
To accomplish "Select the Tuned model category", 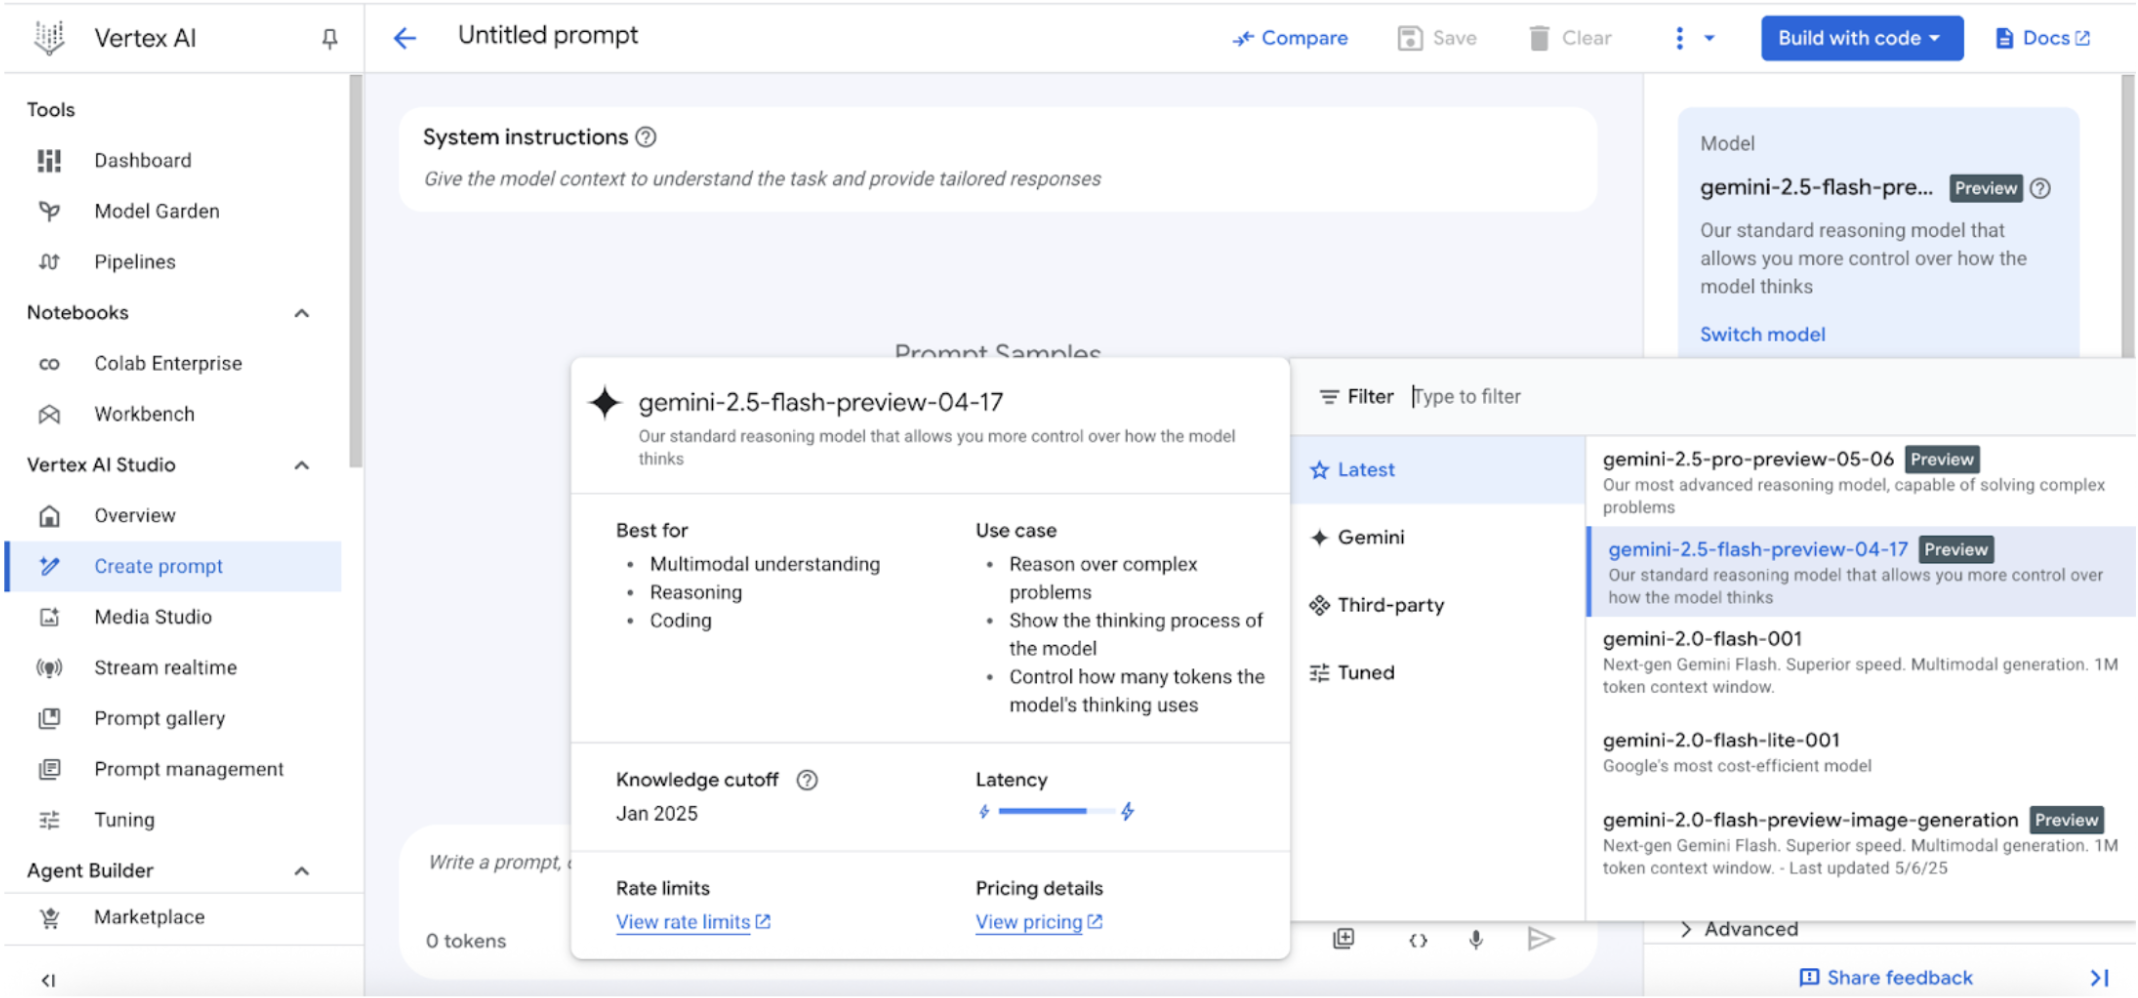I will point(1438,673).
